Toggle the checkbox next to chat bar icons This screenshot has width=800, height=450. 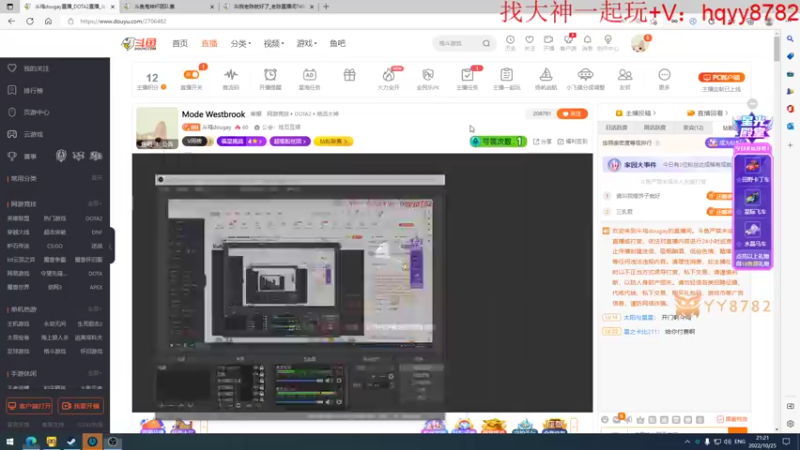tap(720, 419)
